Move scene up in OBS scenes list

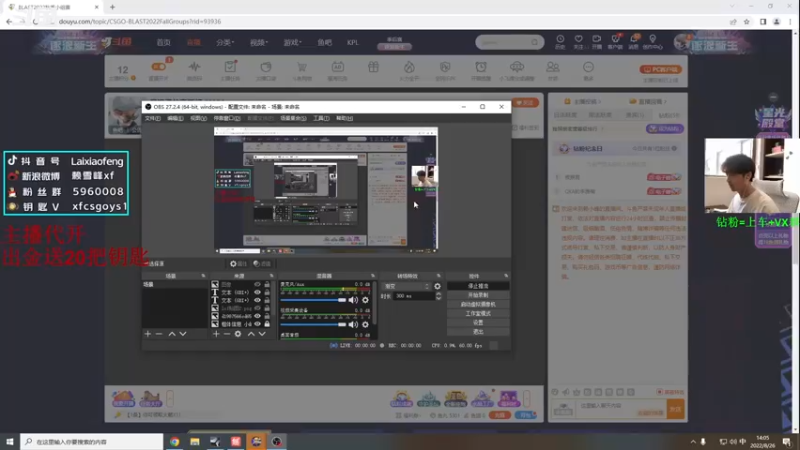(172, 334)
